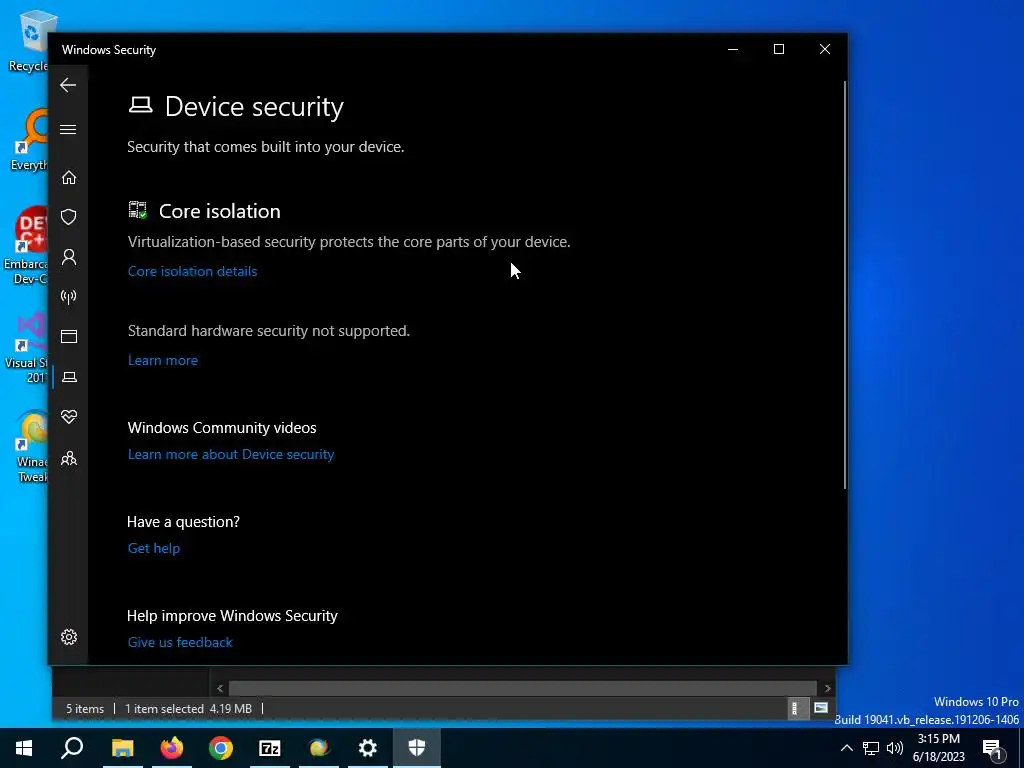The width and height of the screenshot is (1024, 768).
Task: Switch File Explorer to details view icon
Action: 795,709
